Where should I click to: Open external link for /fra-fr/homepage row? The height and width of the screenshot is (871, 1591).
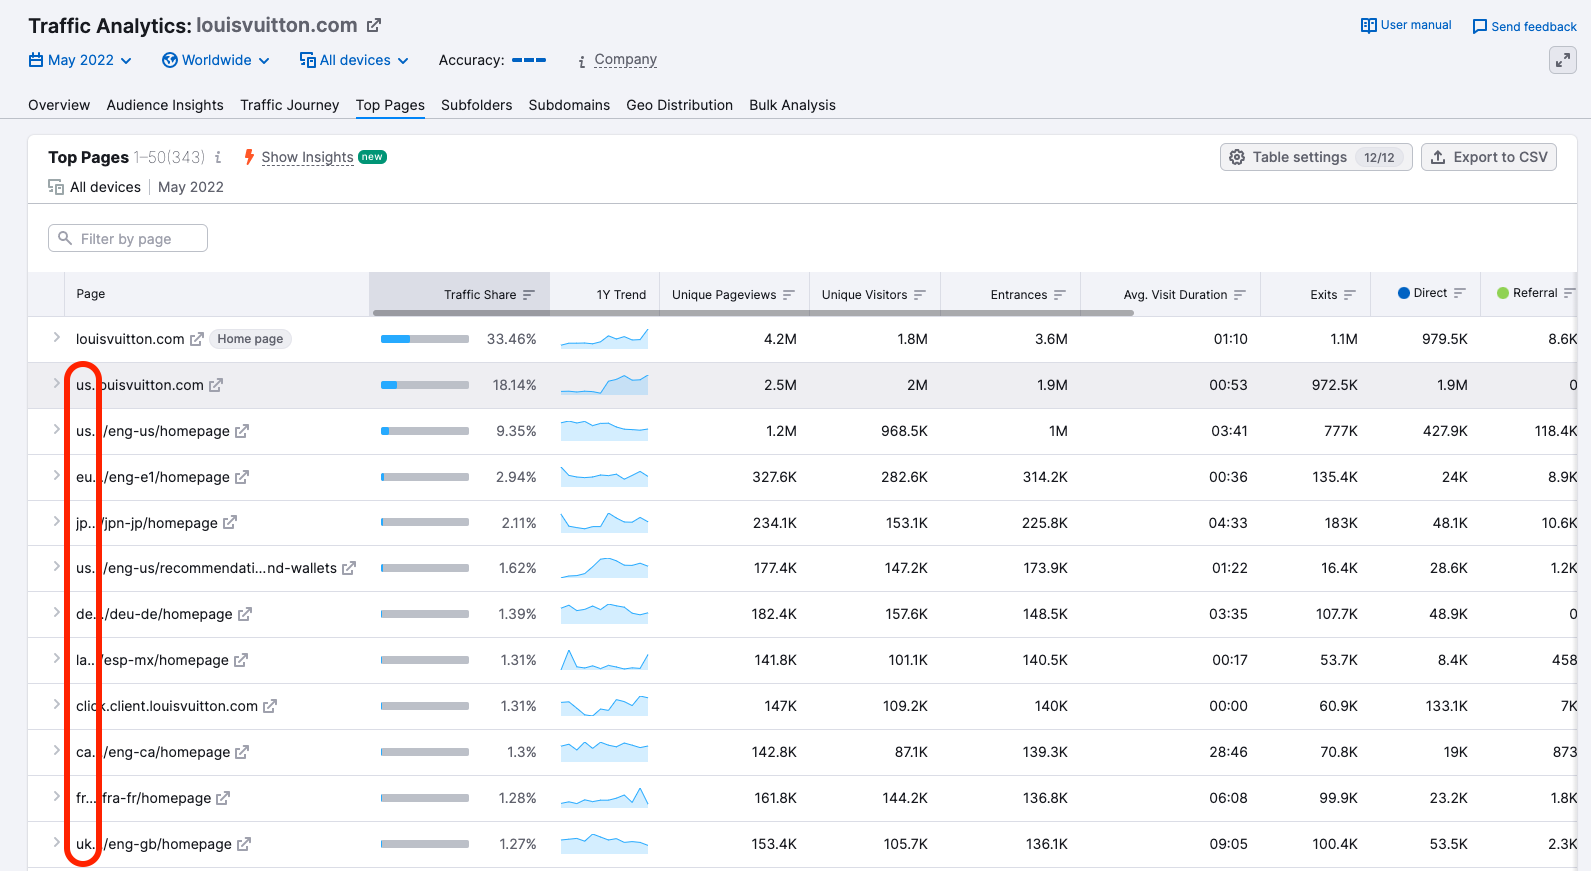pos(223,798)
